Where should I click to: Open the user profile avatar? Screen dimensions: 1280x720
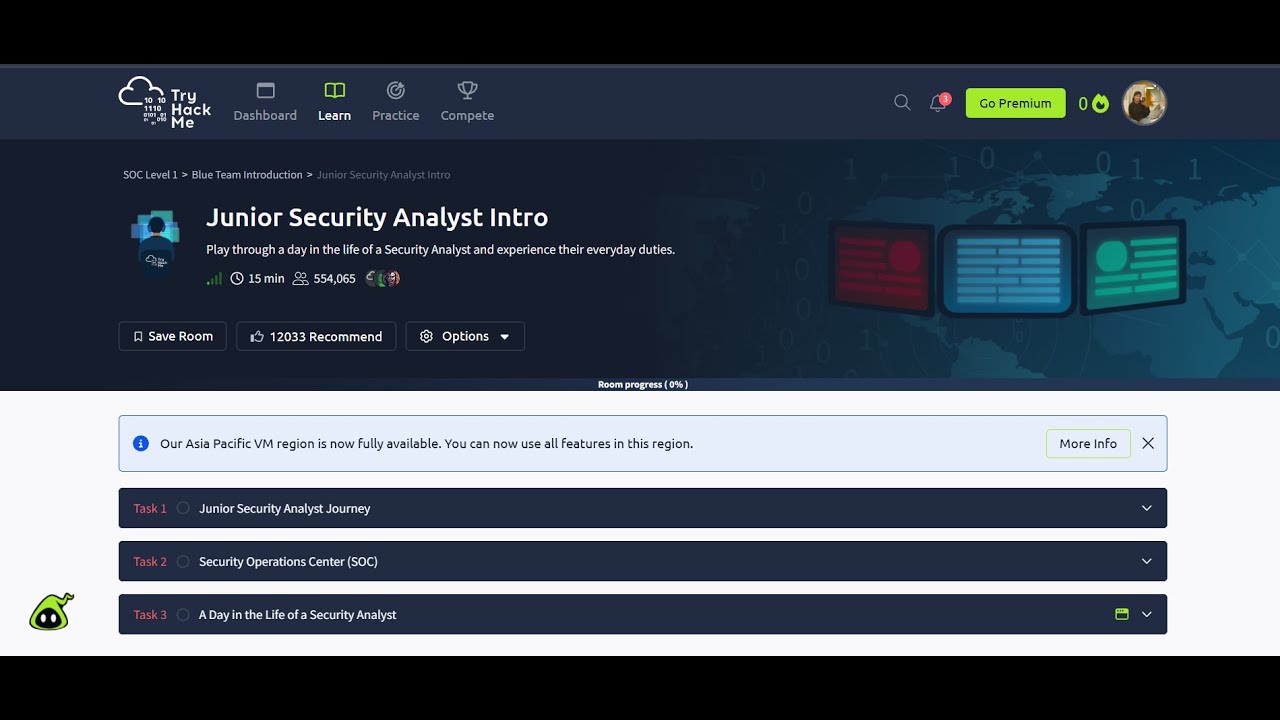click(1145, 103)
